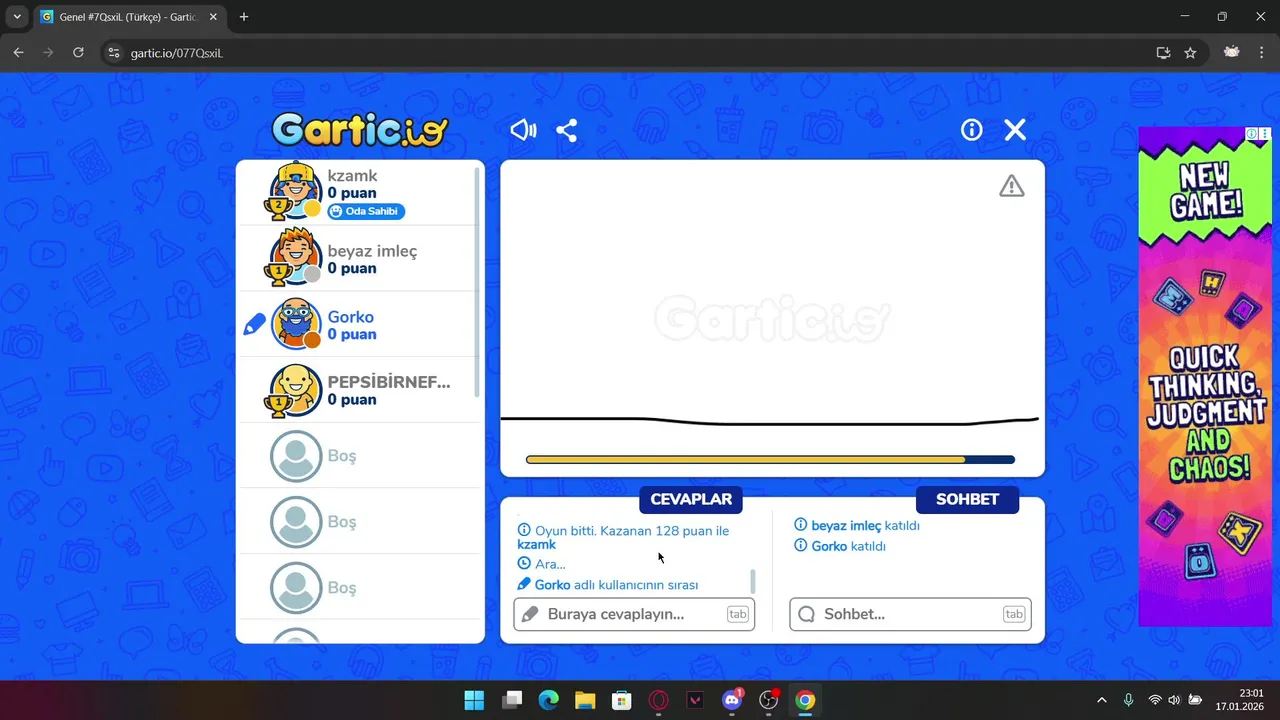1280x720 pixels.
Task: Bookmark this page with the star icon
Action: [1190, 53]
